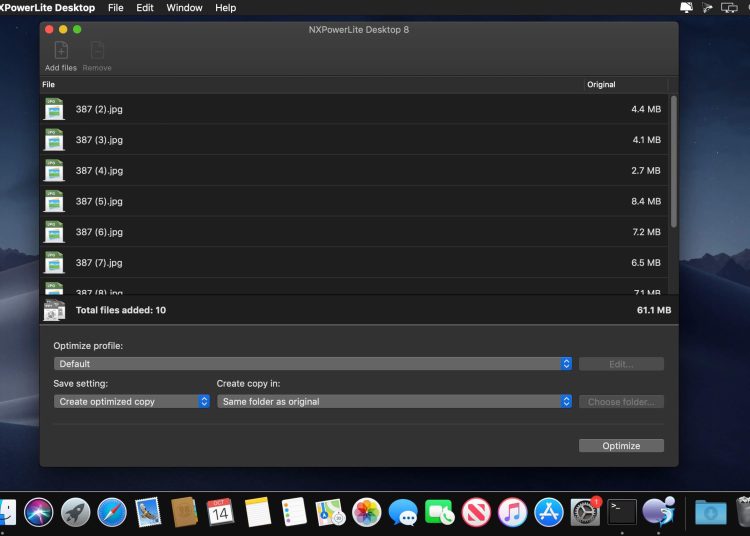Click the JPG icon for 387 (5).jpg
This screenshot has width=750, height=536.
pos(54,201)
